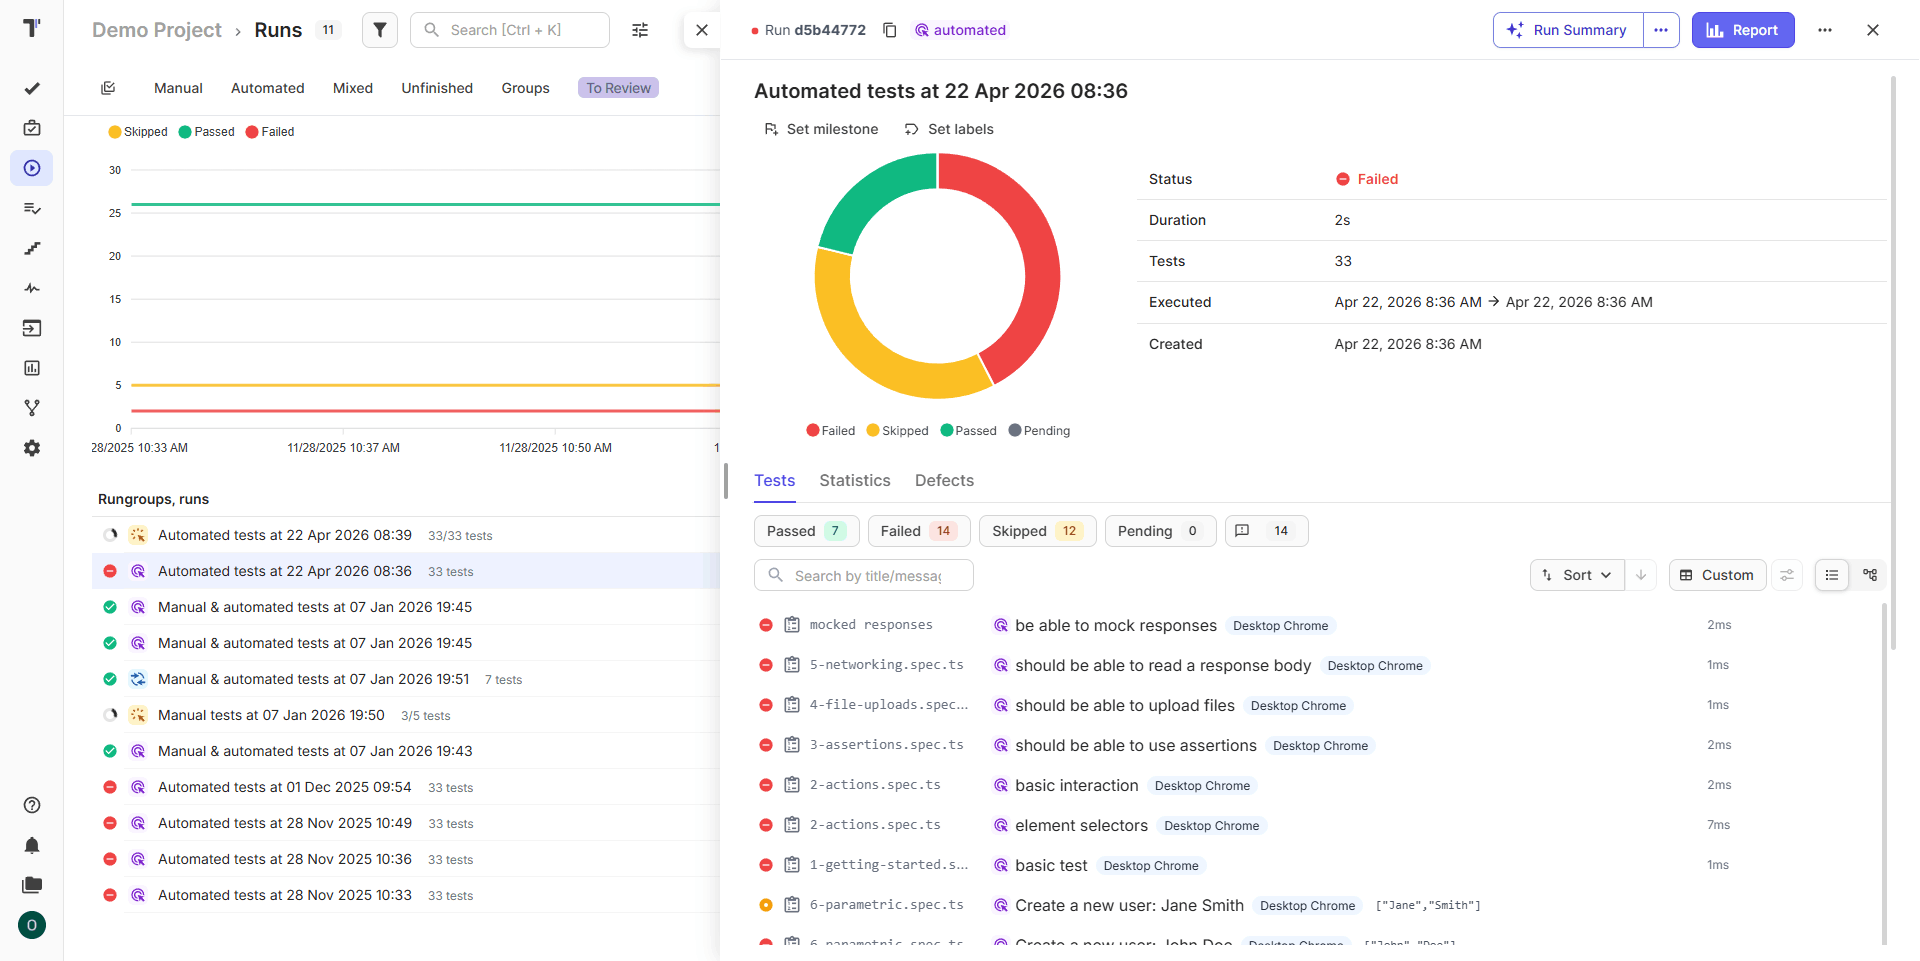Close the run details panel

pyautogui.click(x=1873, y=30)
